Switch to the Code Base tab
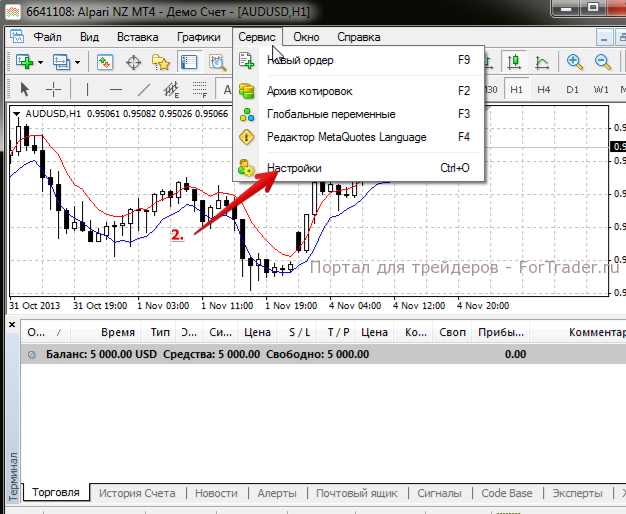Screen dimensions: 626x514 click(x=506, y=493)
